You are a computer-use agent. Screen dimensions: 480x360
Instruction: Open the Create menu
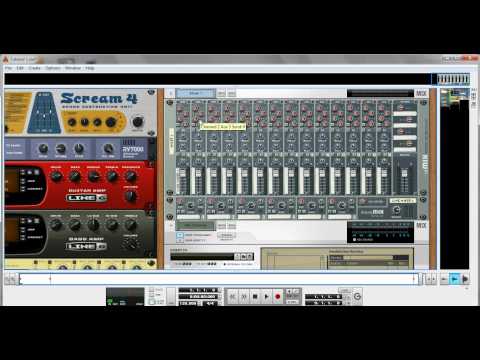[34, 68]
